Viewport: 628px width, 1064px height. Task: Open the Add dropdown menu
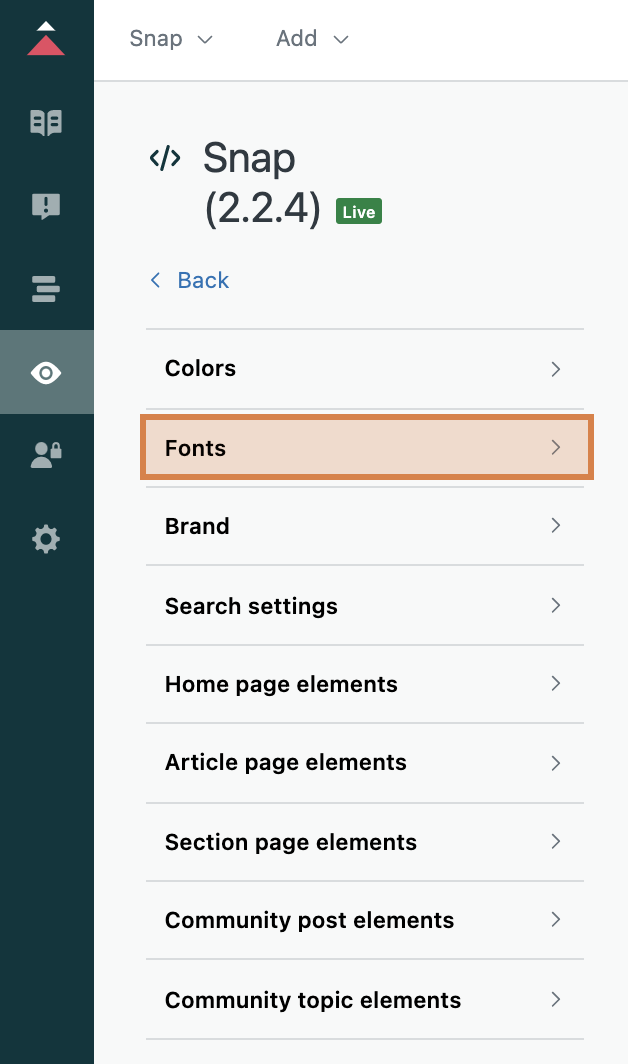point(312,39)
